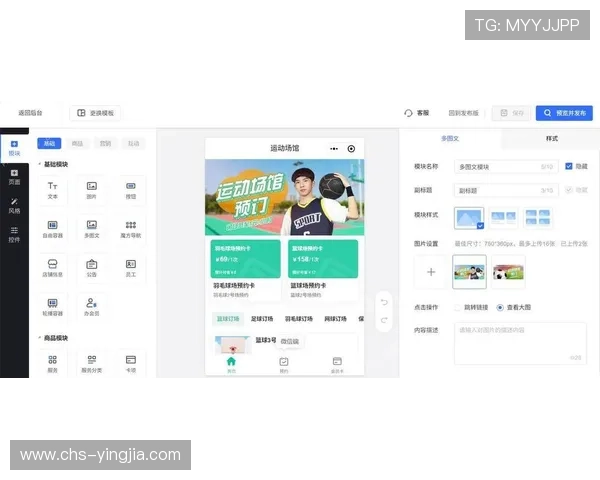Select the 羽毛球订场 tab in the preview
This screenshot has width=600, height=480.
click(x=299, y=319)
